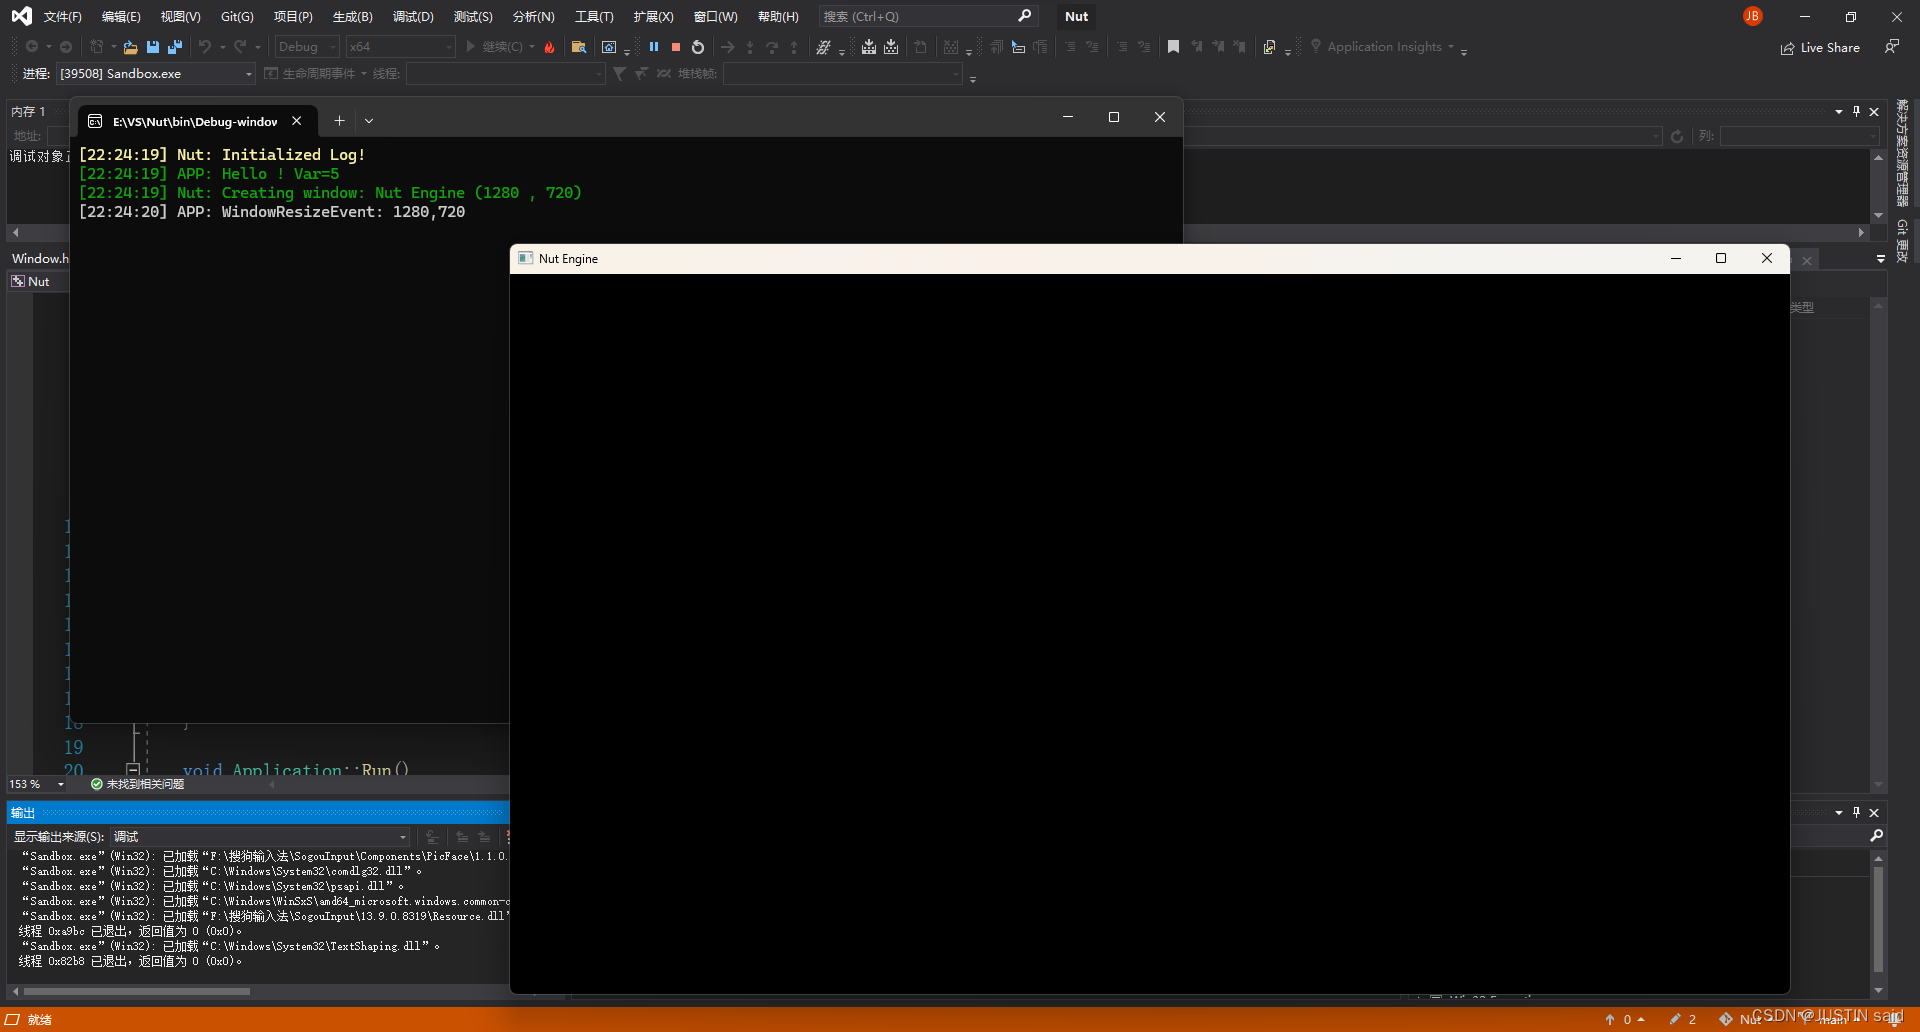Open the zoom level dropdown at 153 %

click(x=36, y=784)
